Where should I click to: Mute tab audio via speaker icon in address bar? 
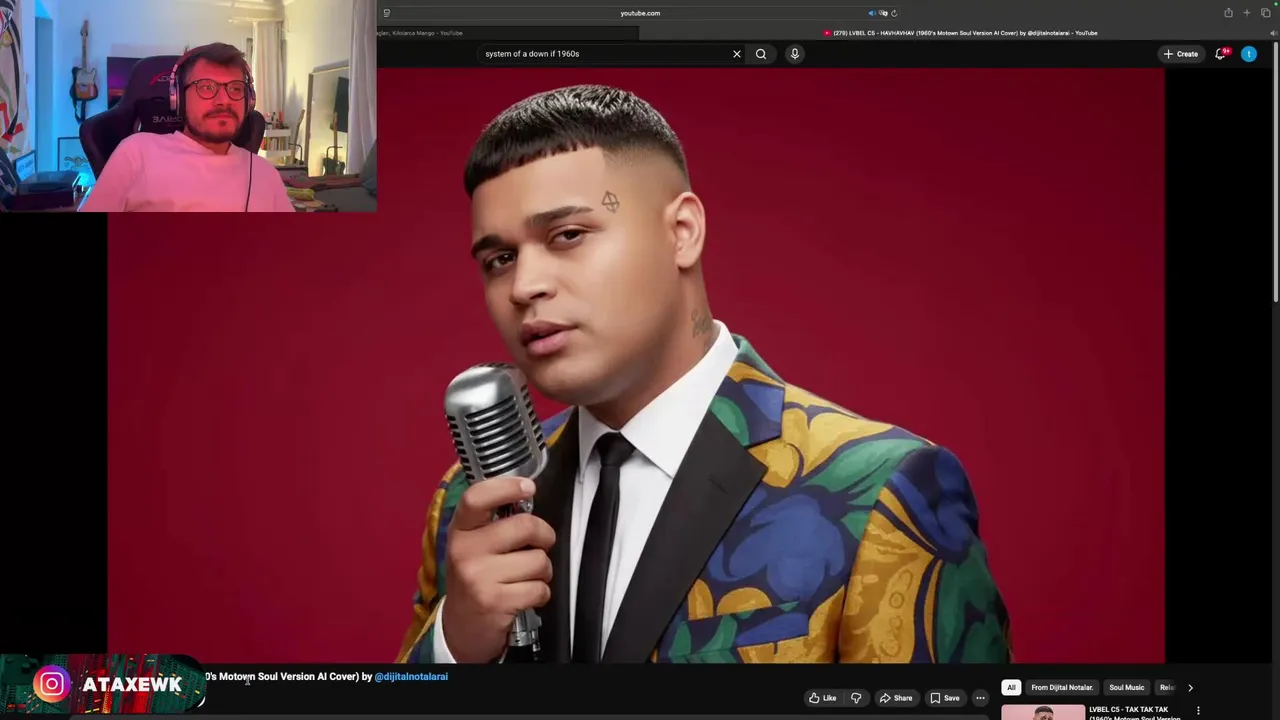click(872, 13)
